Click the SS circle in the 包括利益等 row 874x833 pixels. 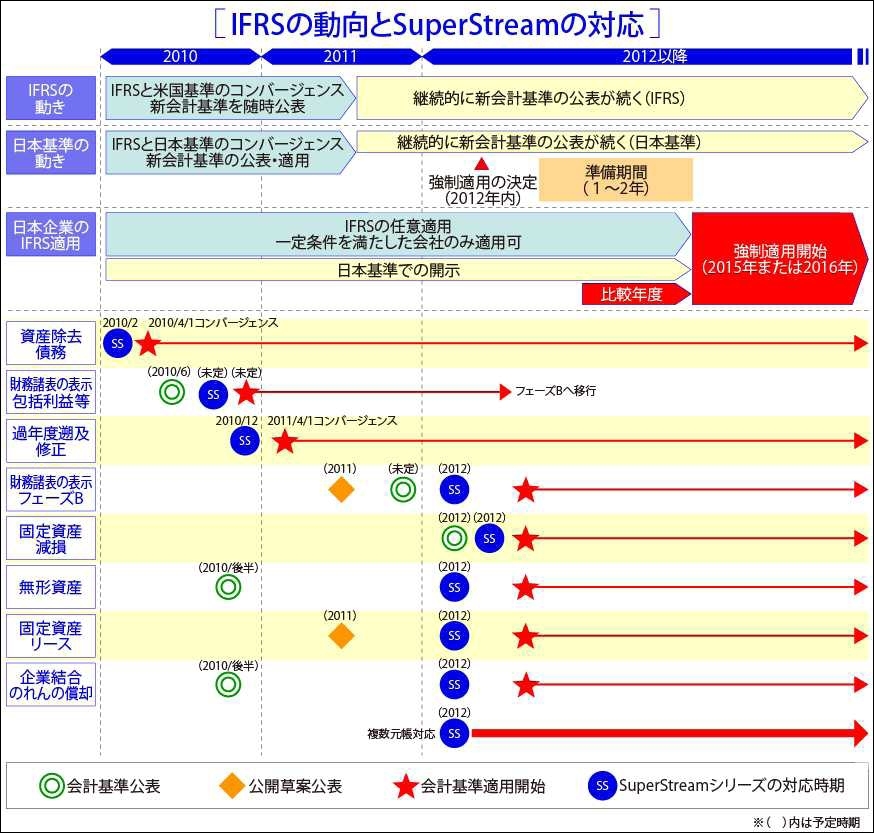(x=213, y=394)
